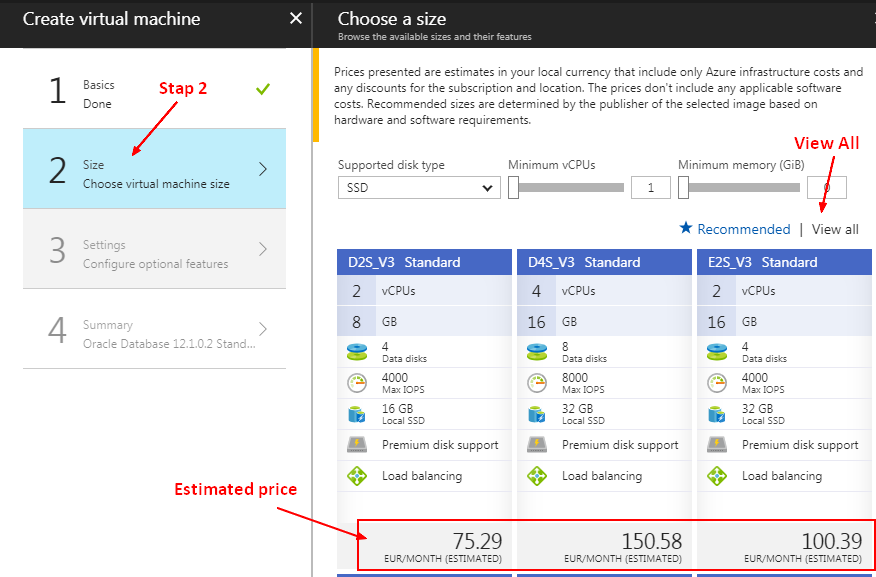This screenshot has width=876, height=577.
Task: Click the 16 GB Local SSD text
Action: click(x=403, y=414)
